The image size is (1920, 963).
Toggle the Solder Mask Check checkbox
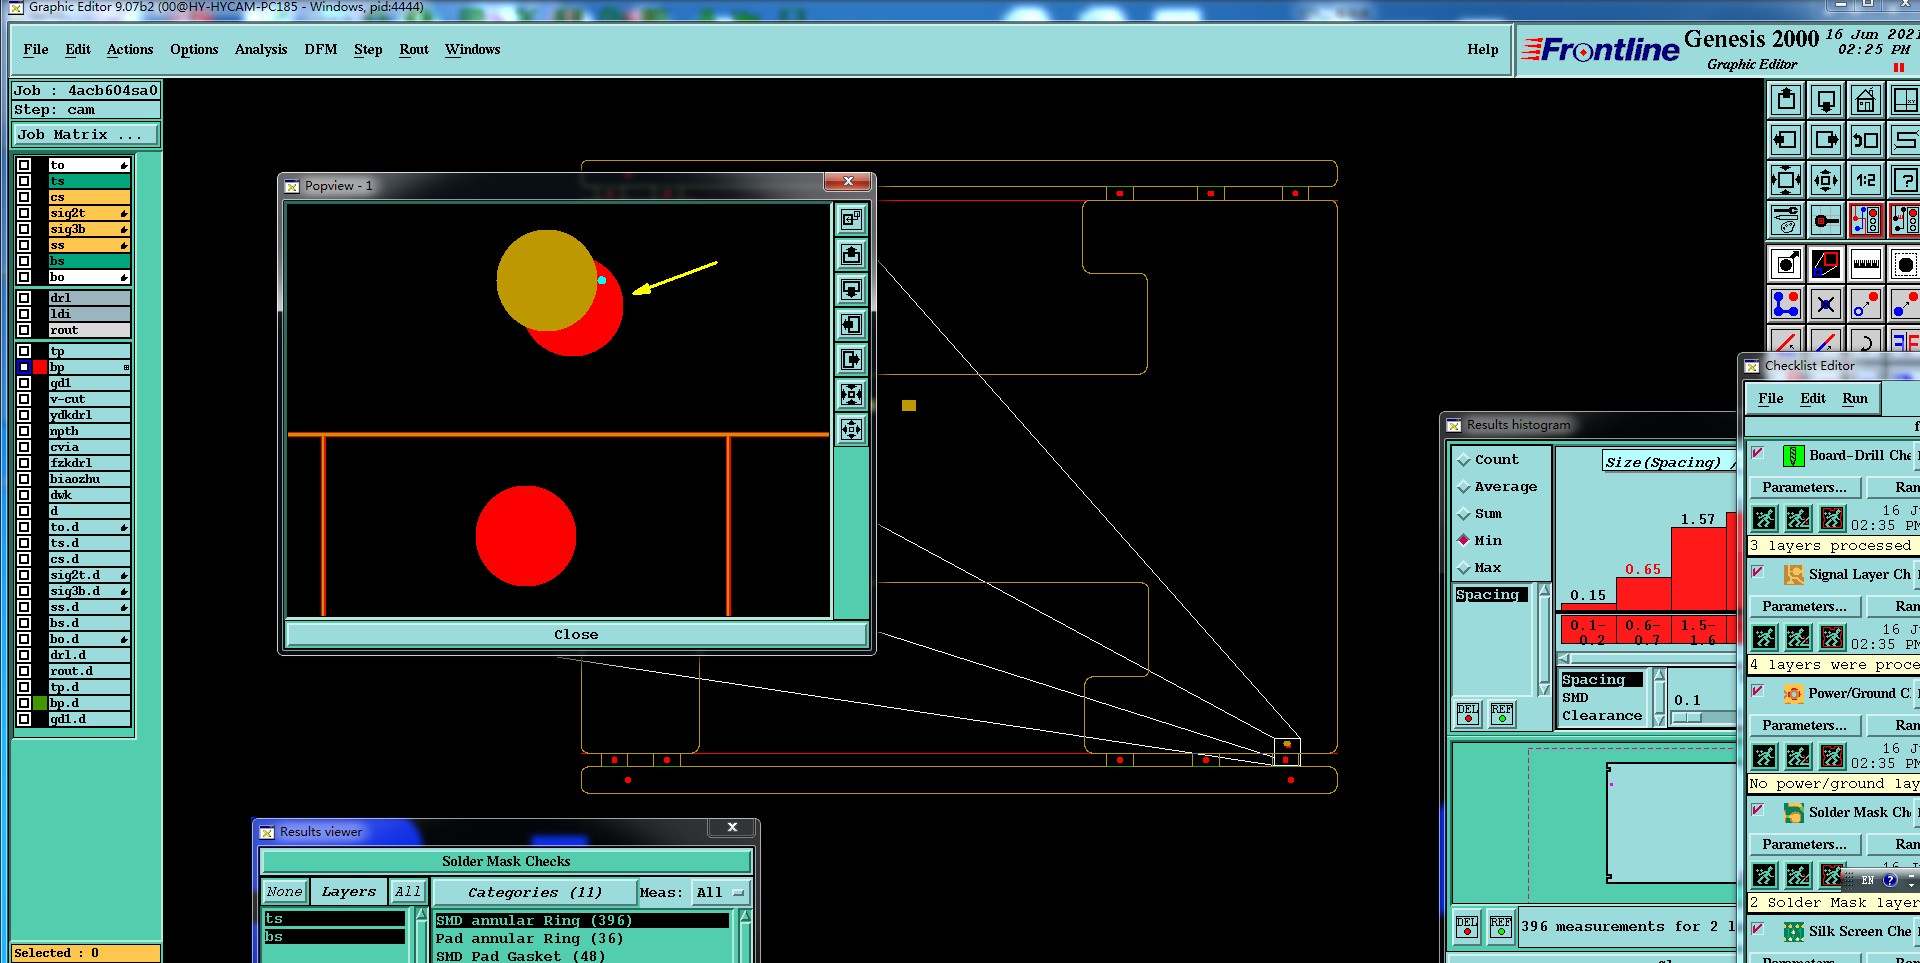click(1757, 810)
